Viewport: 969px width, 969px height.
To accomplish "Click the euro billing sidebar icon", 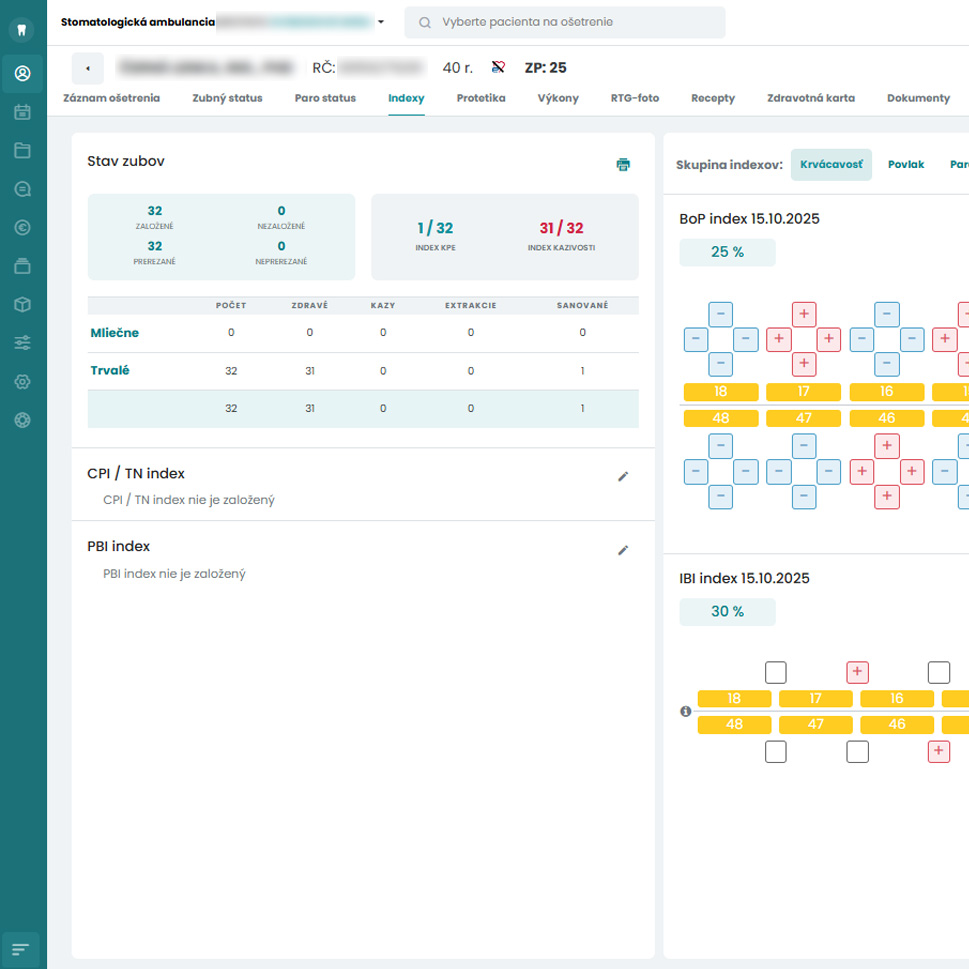I will coord(22,227).
